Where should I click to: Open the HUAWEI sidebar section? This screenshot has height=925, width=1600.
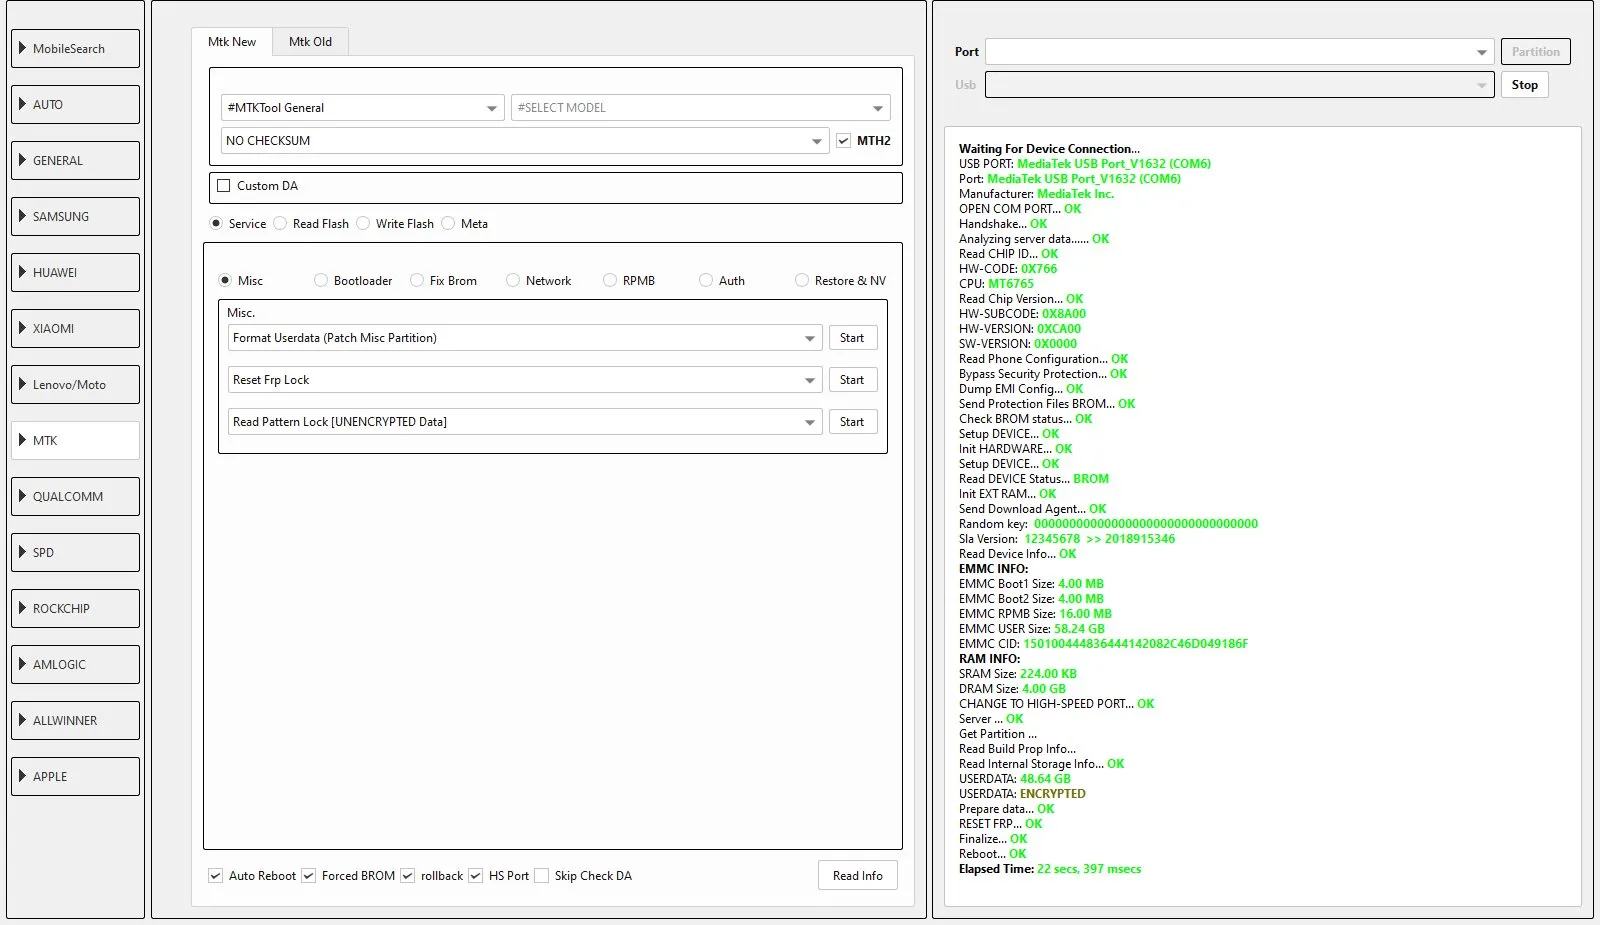pyautogui.click(x=75, y=272)
